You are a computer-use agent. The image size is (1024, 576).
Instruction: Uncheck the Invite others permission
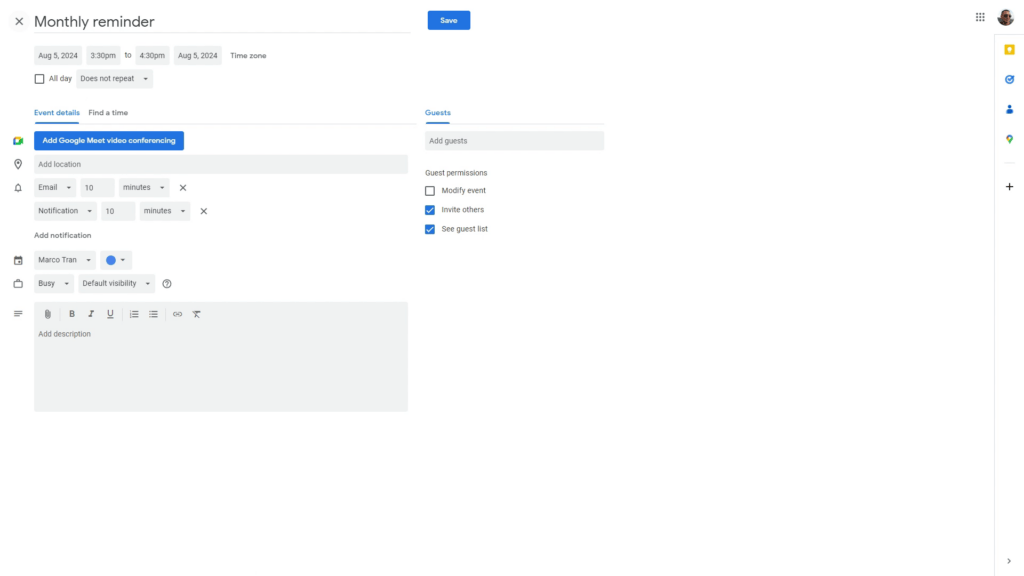[x=429, y=209]
